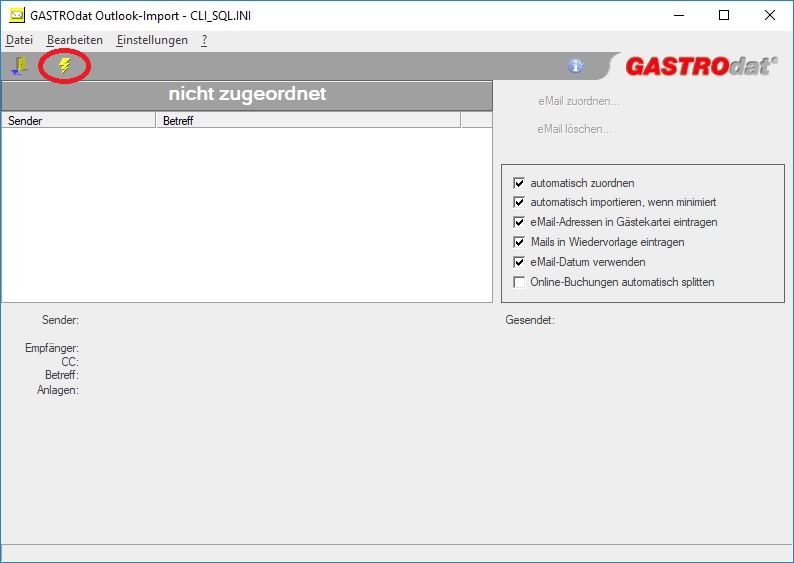
Task: Click the Empfänger: label
Action: (52, 348)
